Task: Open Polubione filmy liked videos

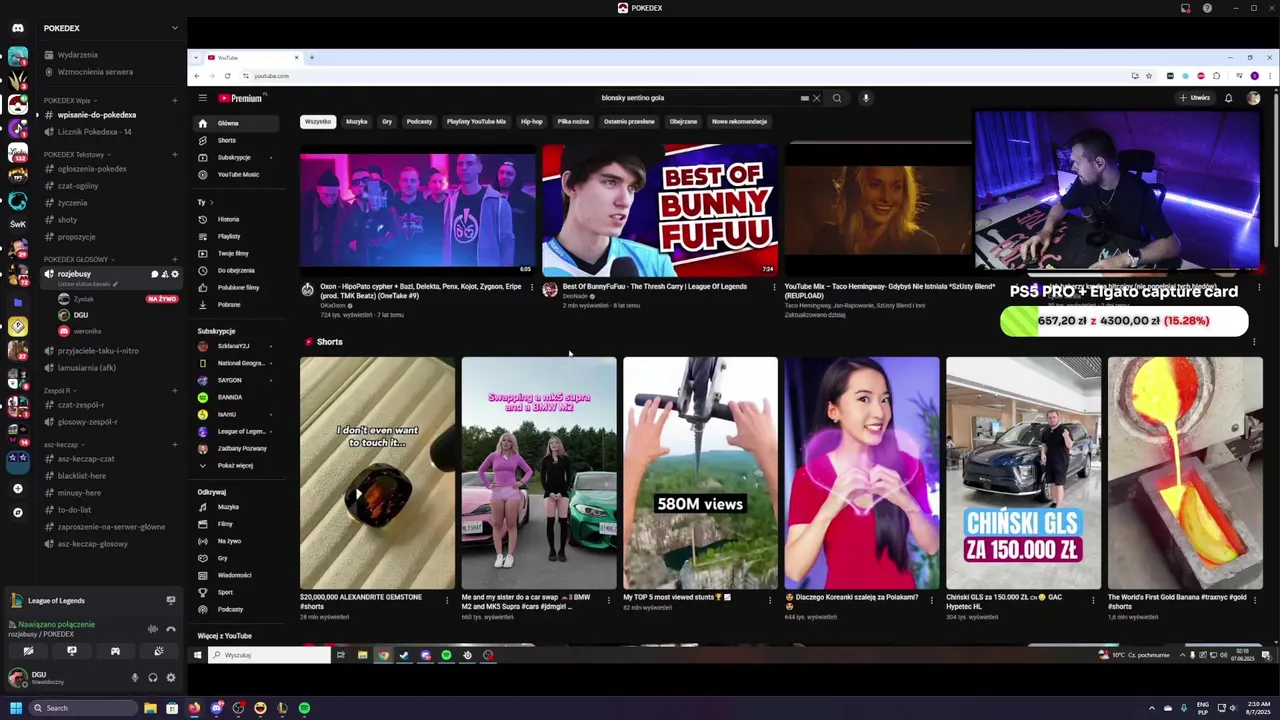Action: coord(238,287)
